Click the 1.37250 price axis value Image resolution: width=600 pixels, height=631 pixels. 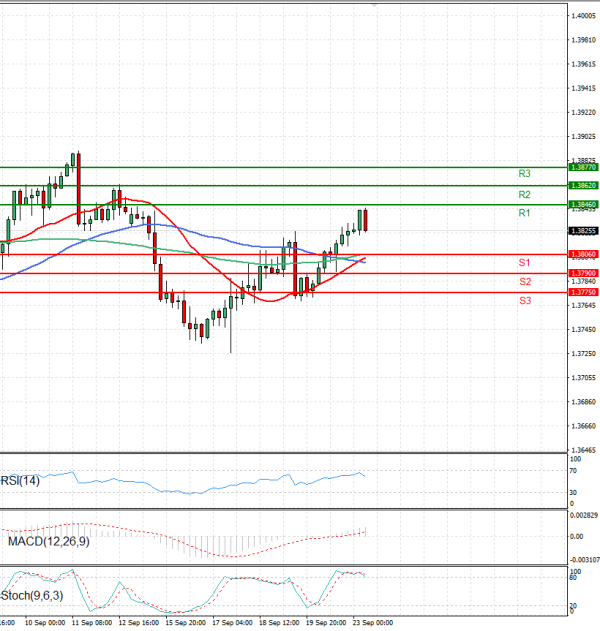click(x=584, y=353)
